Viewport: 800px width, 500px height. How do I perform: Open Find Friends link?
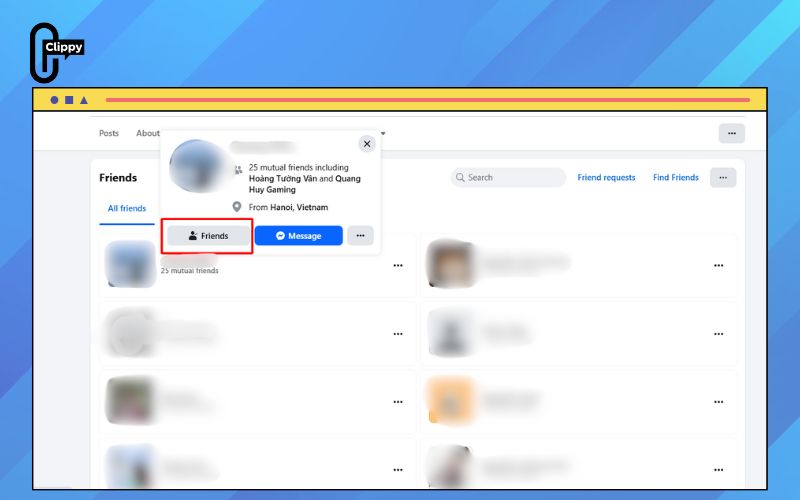click(676, 178)
